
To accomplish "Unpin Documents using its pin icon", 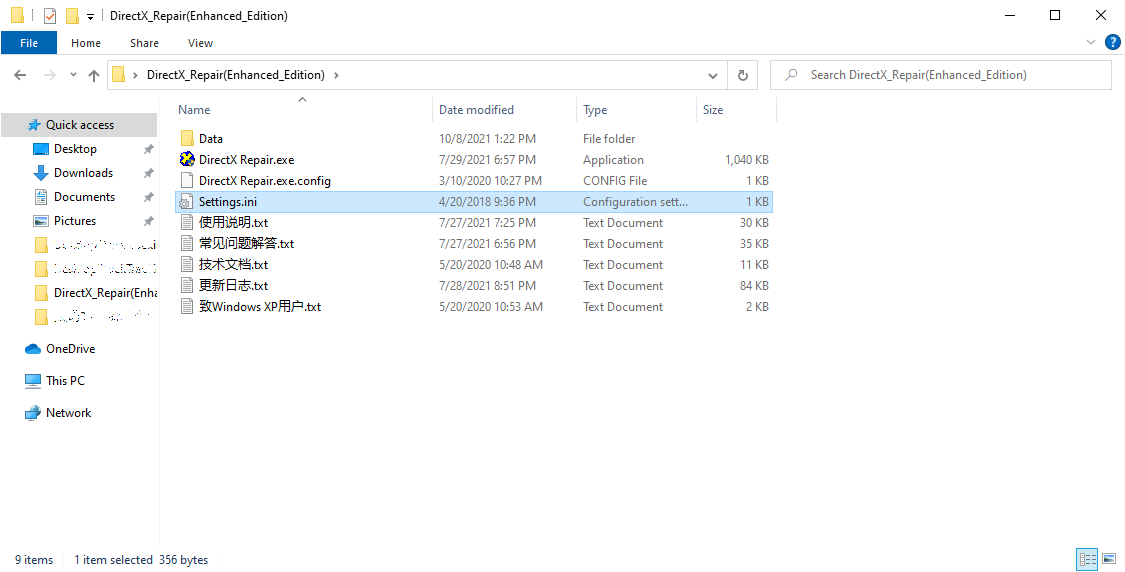I will point(149,197).
